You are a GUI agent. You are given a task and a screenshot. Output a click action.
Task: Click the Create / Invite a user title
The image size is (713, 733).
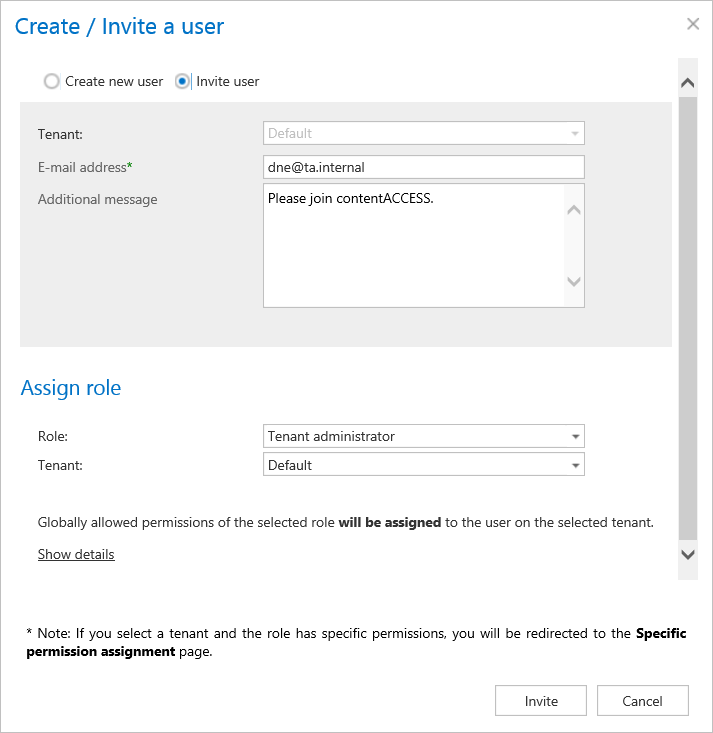tap(119, 26)
